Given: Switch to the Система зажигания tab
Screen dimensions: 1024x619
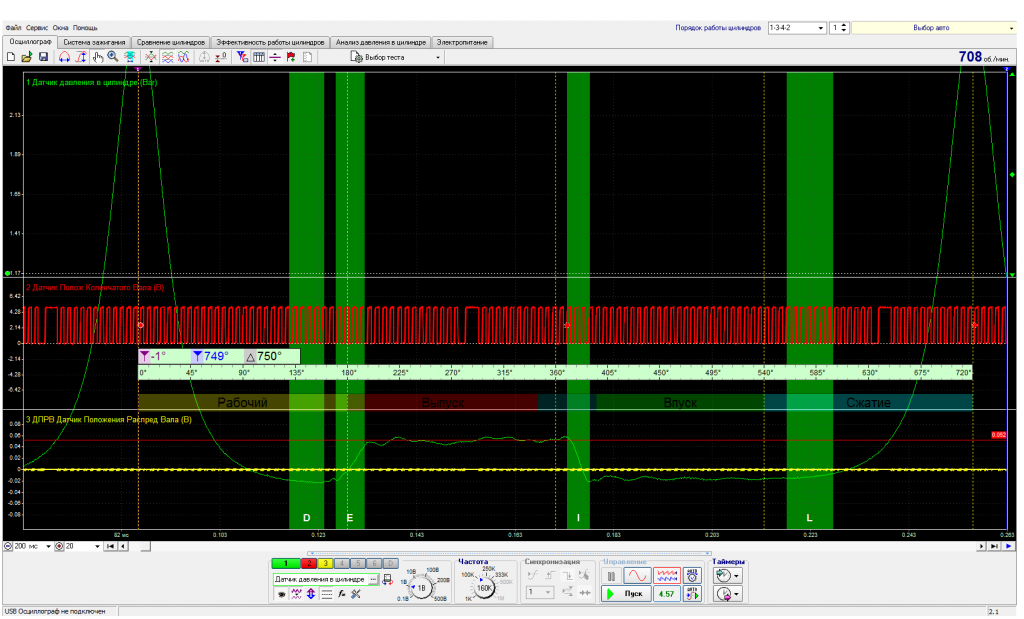Looking at the screenshot, I should (x=94, y=42).
